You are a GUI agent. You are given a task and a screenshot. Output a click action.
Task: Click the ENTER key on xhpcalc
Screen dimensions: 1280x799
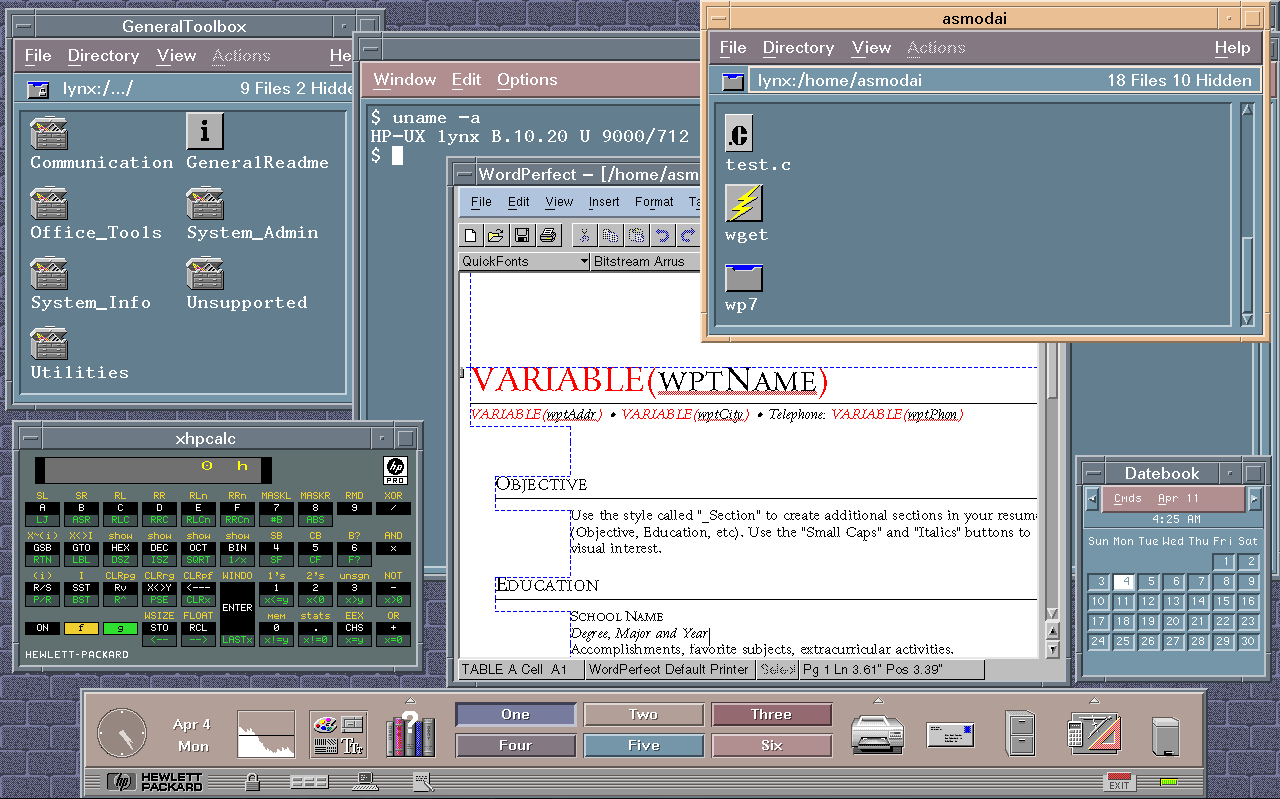tap(237, 607)
